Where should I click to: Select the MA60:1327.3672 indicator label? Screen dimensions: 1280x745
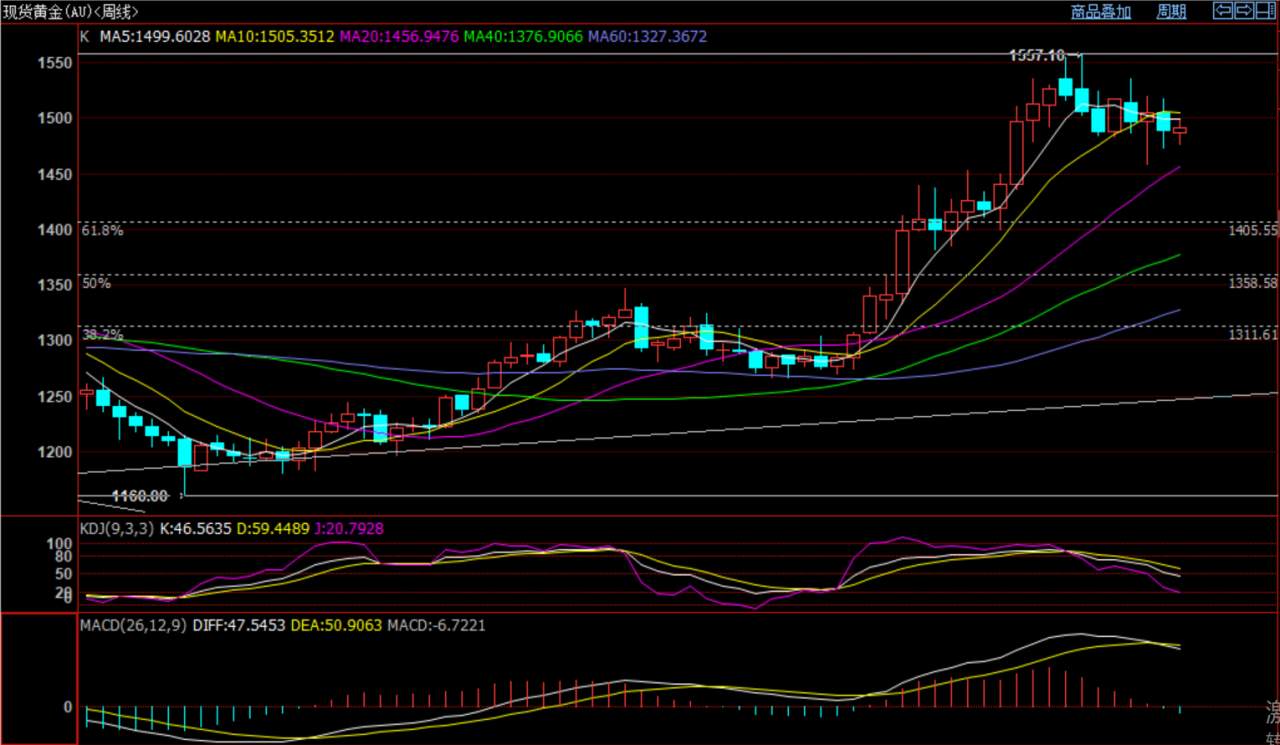point(647,36)
